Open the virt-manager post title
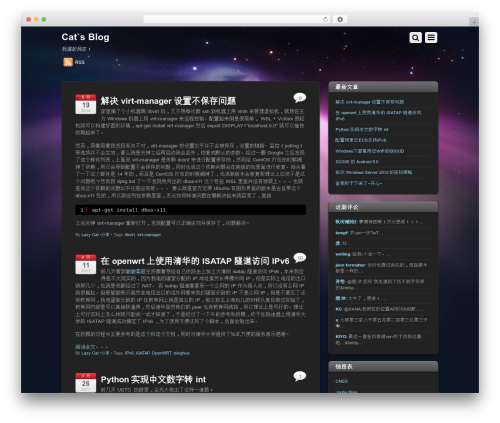Viewport: 500px width, 423px height. click(168, 101)
